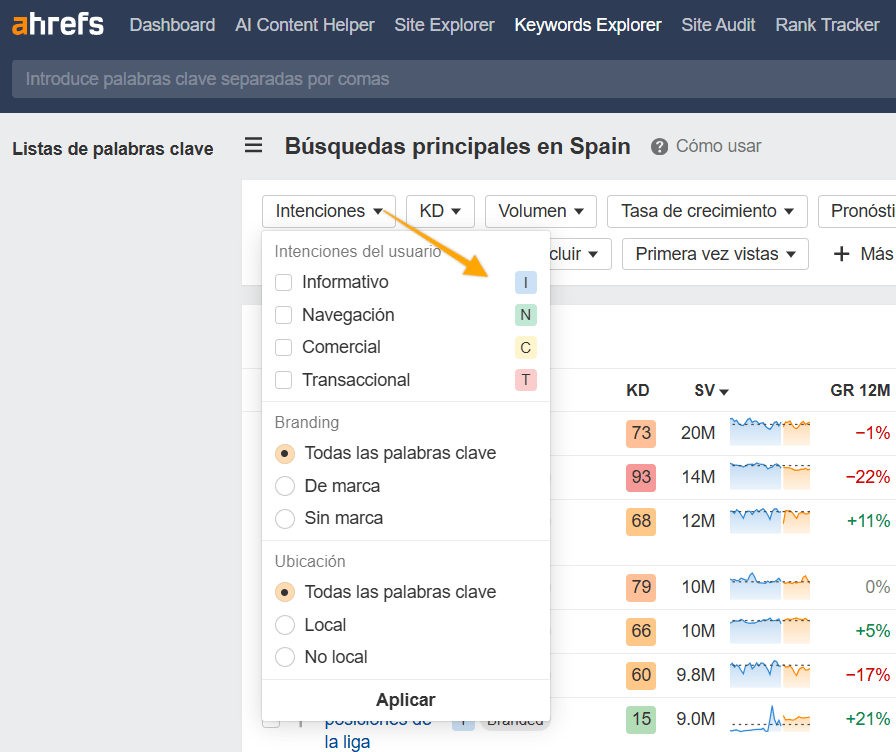The image size is (896, 752).
Task: Click the Aplicar button
Action: click(x=405, y=700)
